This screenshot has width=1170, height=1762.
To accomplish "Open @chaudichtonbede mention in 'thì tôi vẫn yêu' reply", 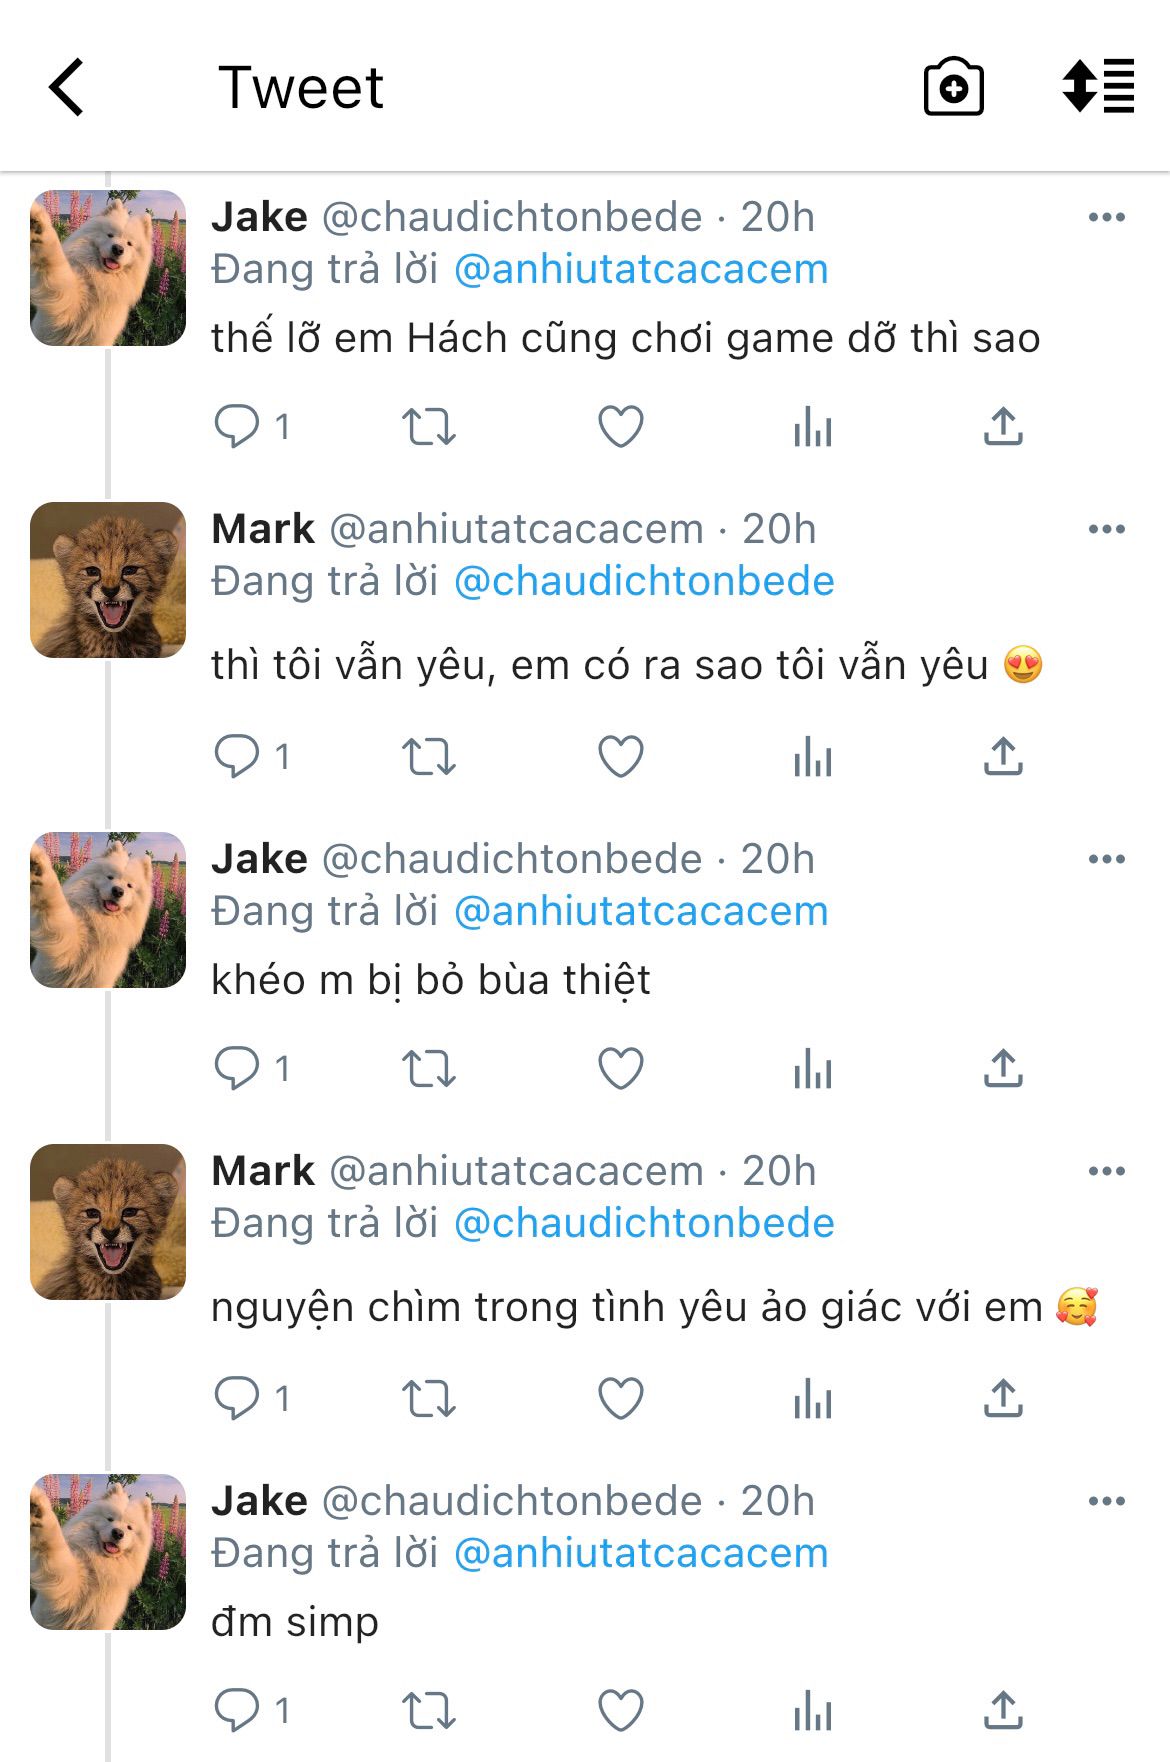I will pyautogui.click(x=644, y=581).
